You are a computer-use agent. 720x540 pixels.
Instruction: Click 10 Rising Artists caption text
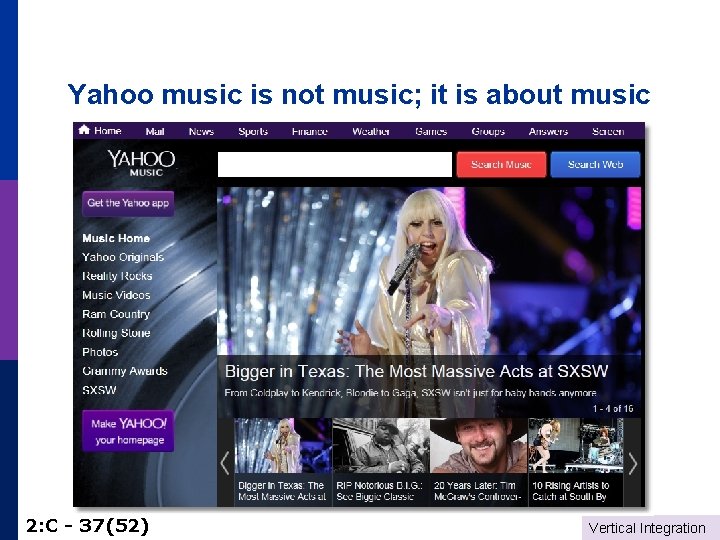tap(571, 491)
